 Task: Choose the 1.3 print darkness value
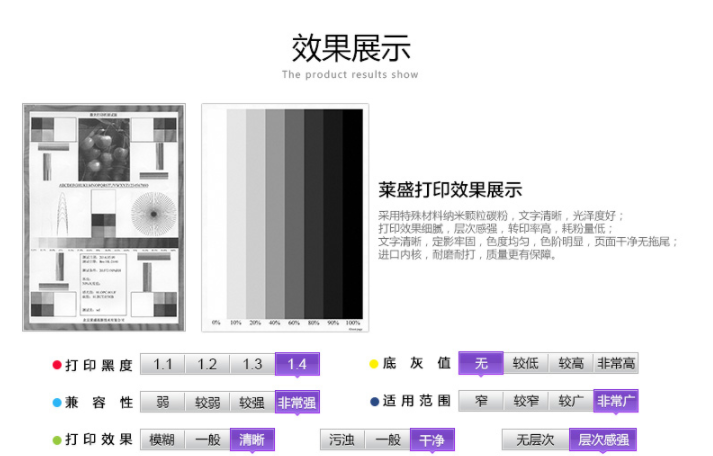pyautogui.click(x=252, y=364)
